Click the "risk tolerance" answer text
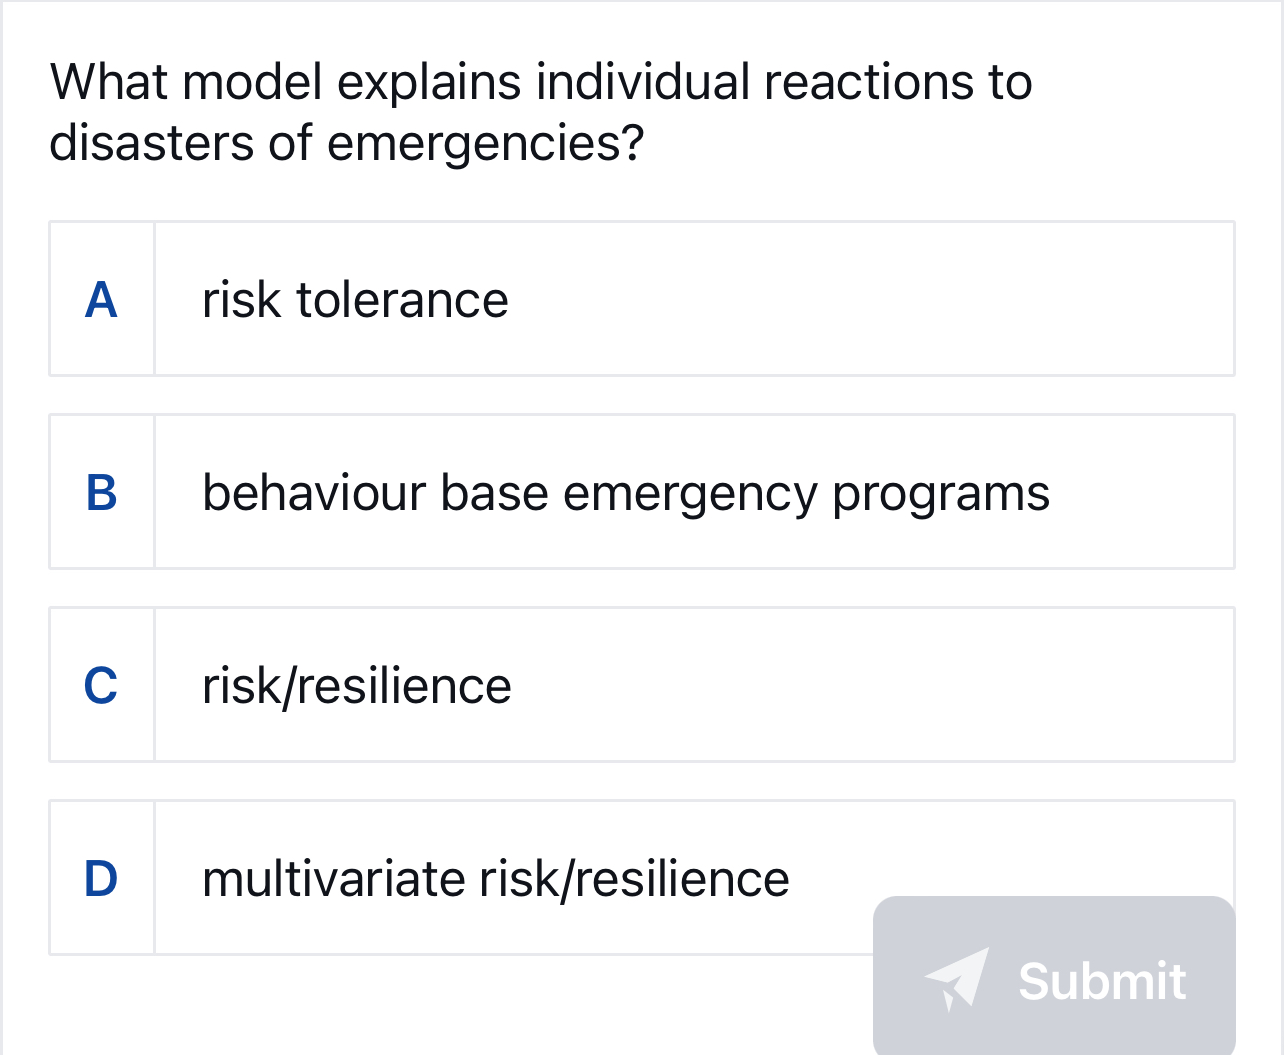The width and height of the screenshot is (1284, 1055). [x=355, y=299]
